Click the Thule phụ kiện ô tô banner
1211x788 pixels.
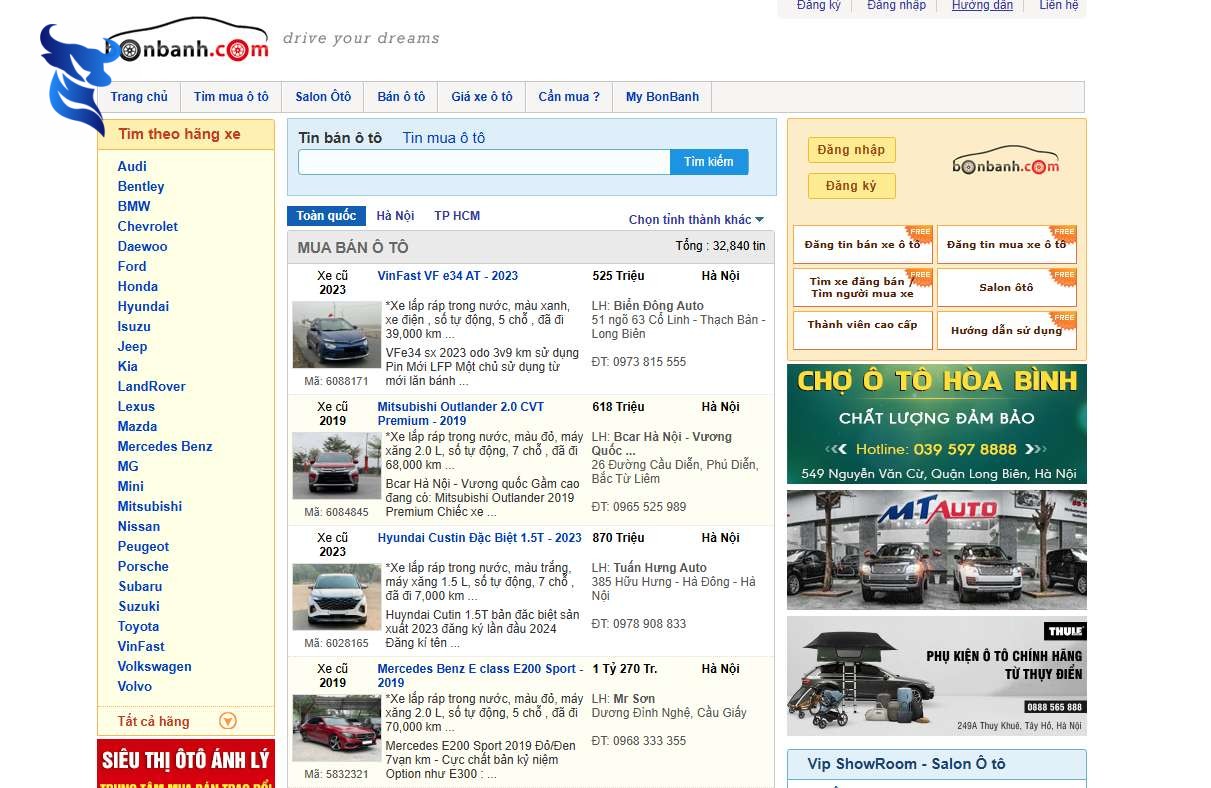point(936,676)
